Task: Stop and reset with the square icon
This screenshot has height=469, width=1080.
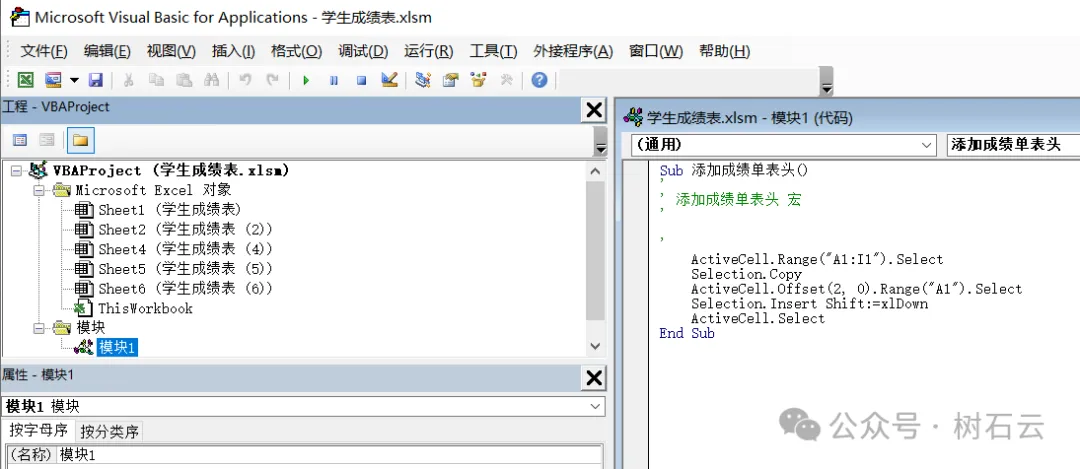Action: (x=362, y=81)
